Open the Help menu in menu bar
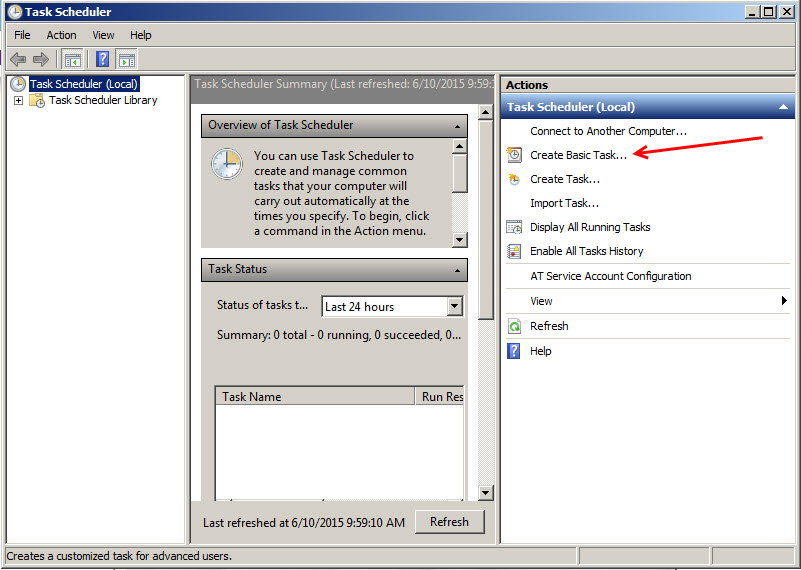This screenshot has width=801, height=570. pyautogui.click(x=140, y=35)
